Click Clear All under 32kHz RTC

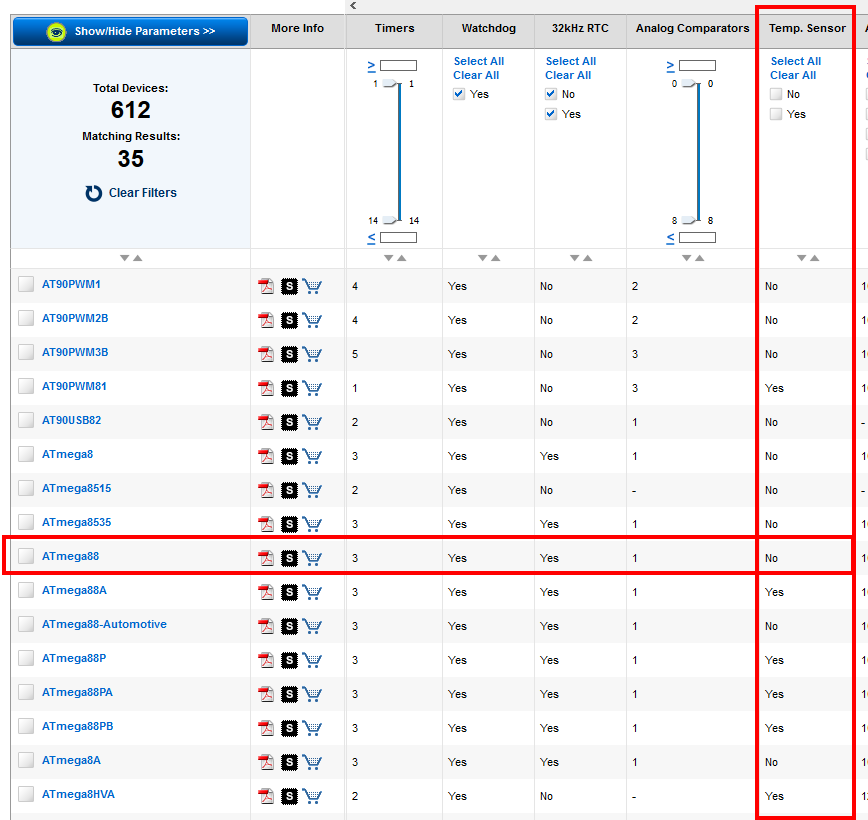[568, 75]
